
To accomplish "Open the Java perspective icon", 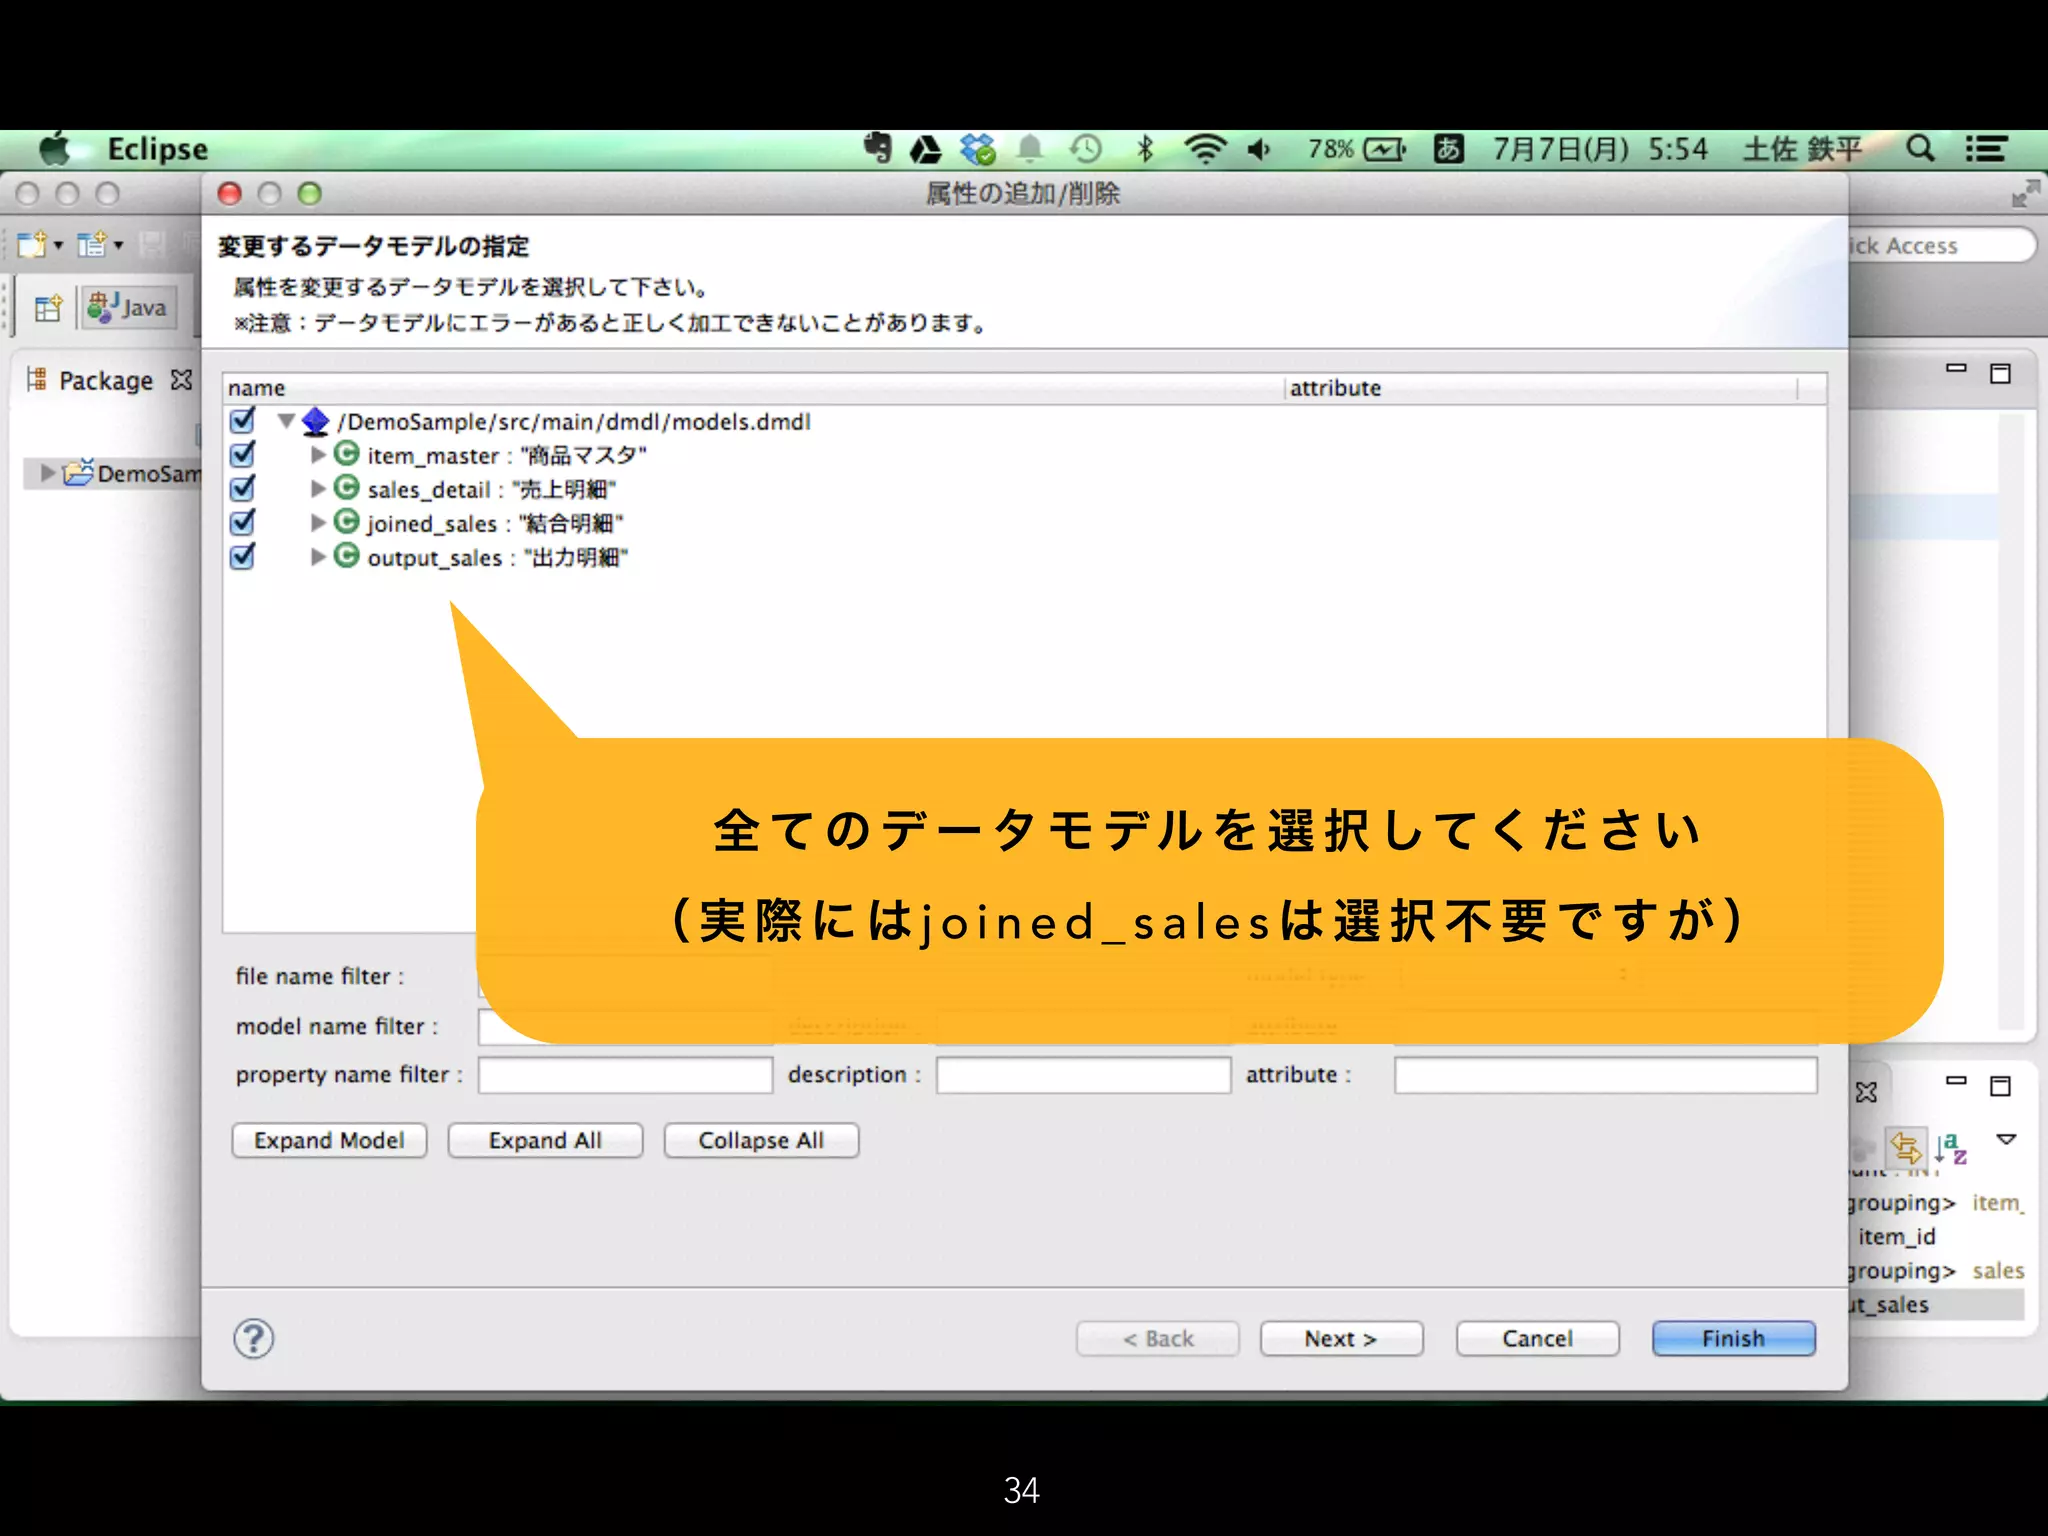I will [128, 307].
